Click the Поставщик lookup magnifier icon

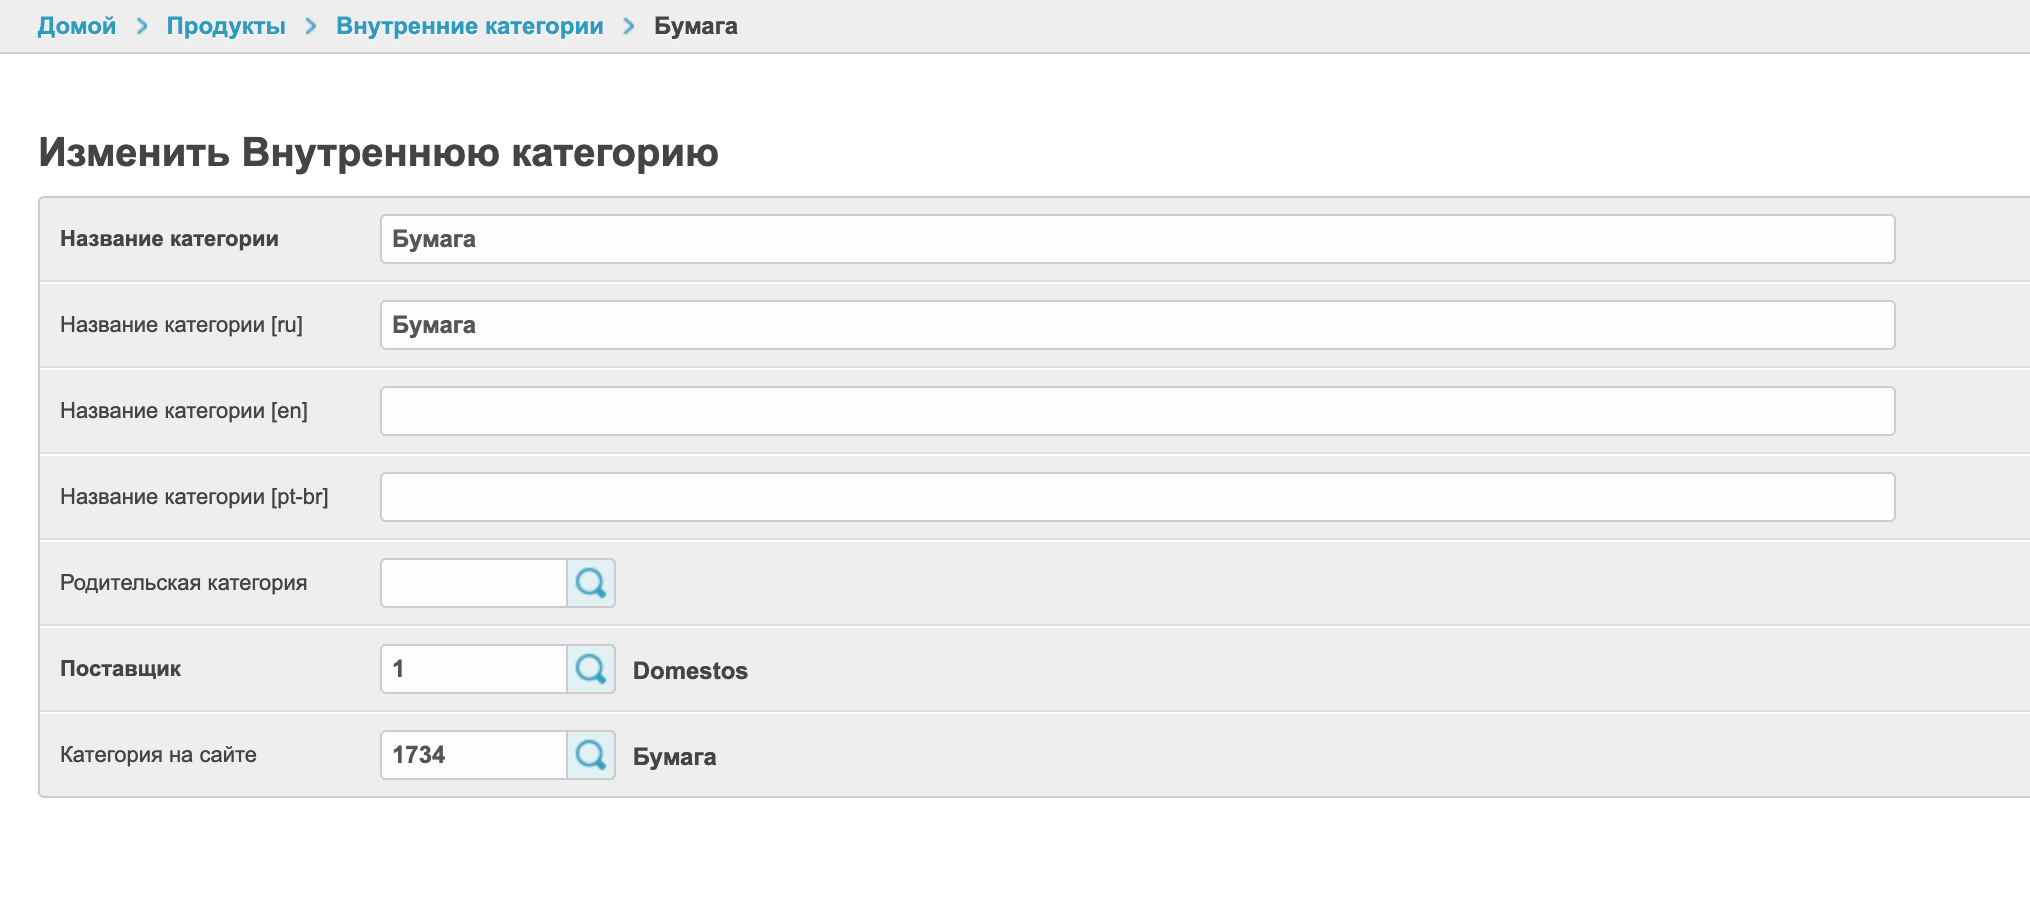coord(591,669)
